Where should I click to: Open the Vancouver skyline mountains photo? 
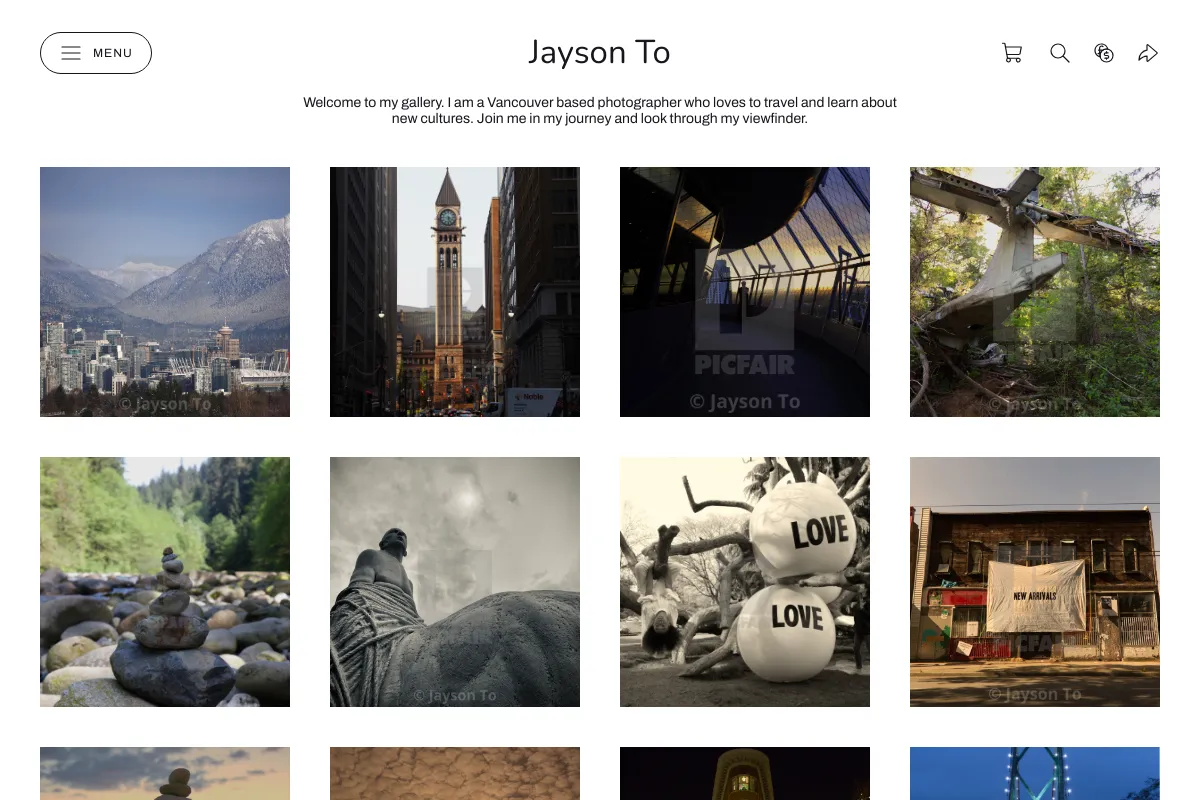tap(165, 292)
